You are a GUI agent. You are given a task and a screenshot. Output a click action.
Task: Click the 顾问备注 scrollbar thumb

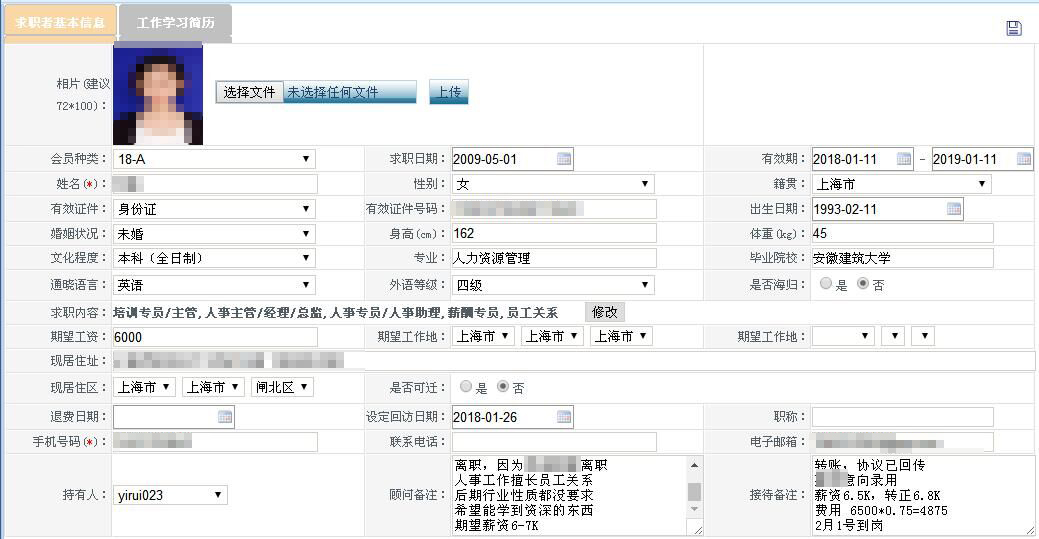694,491
